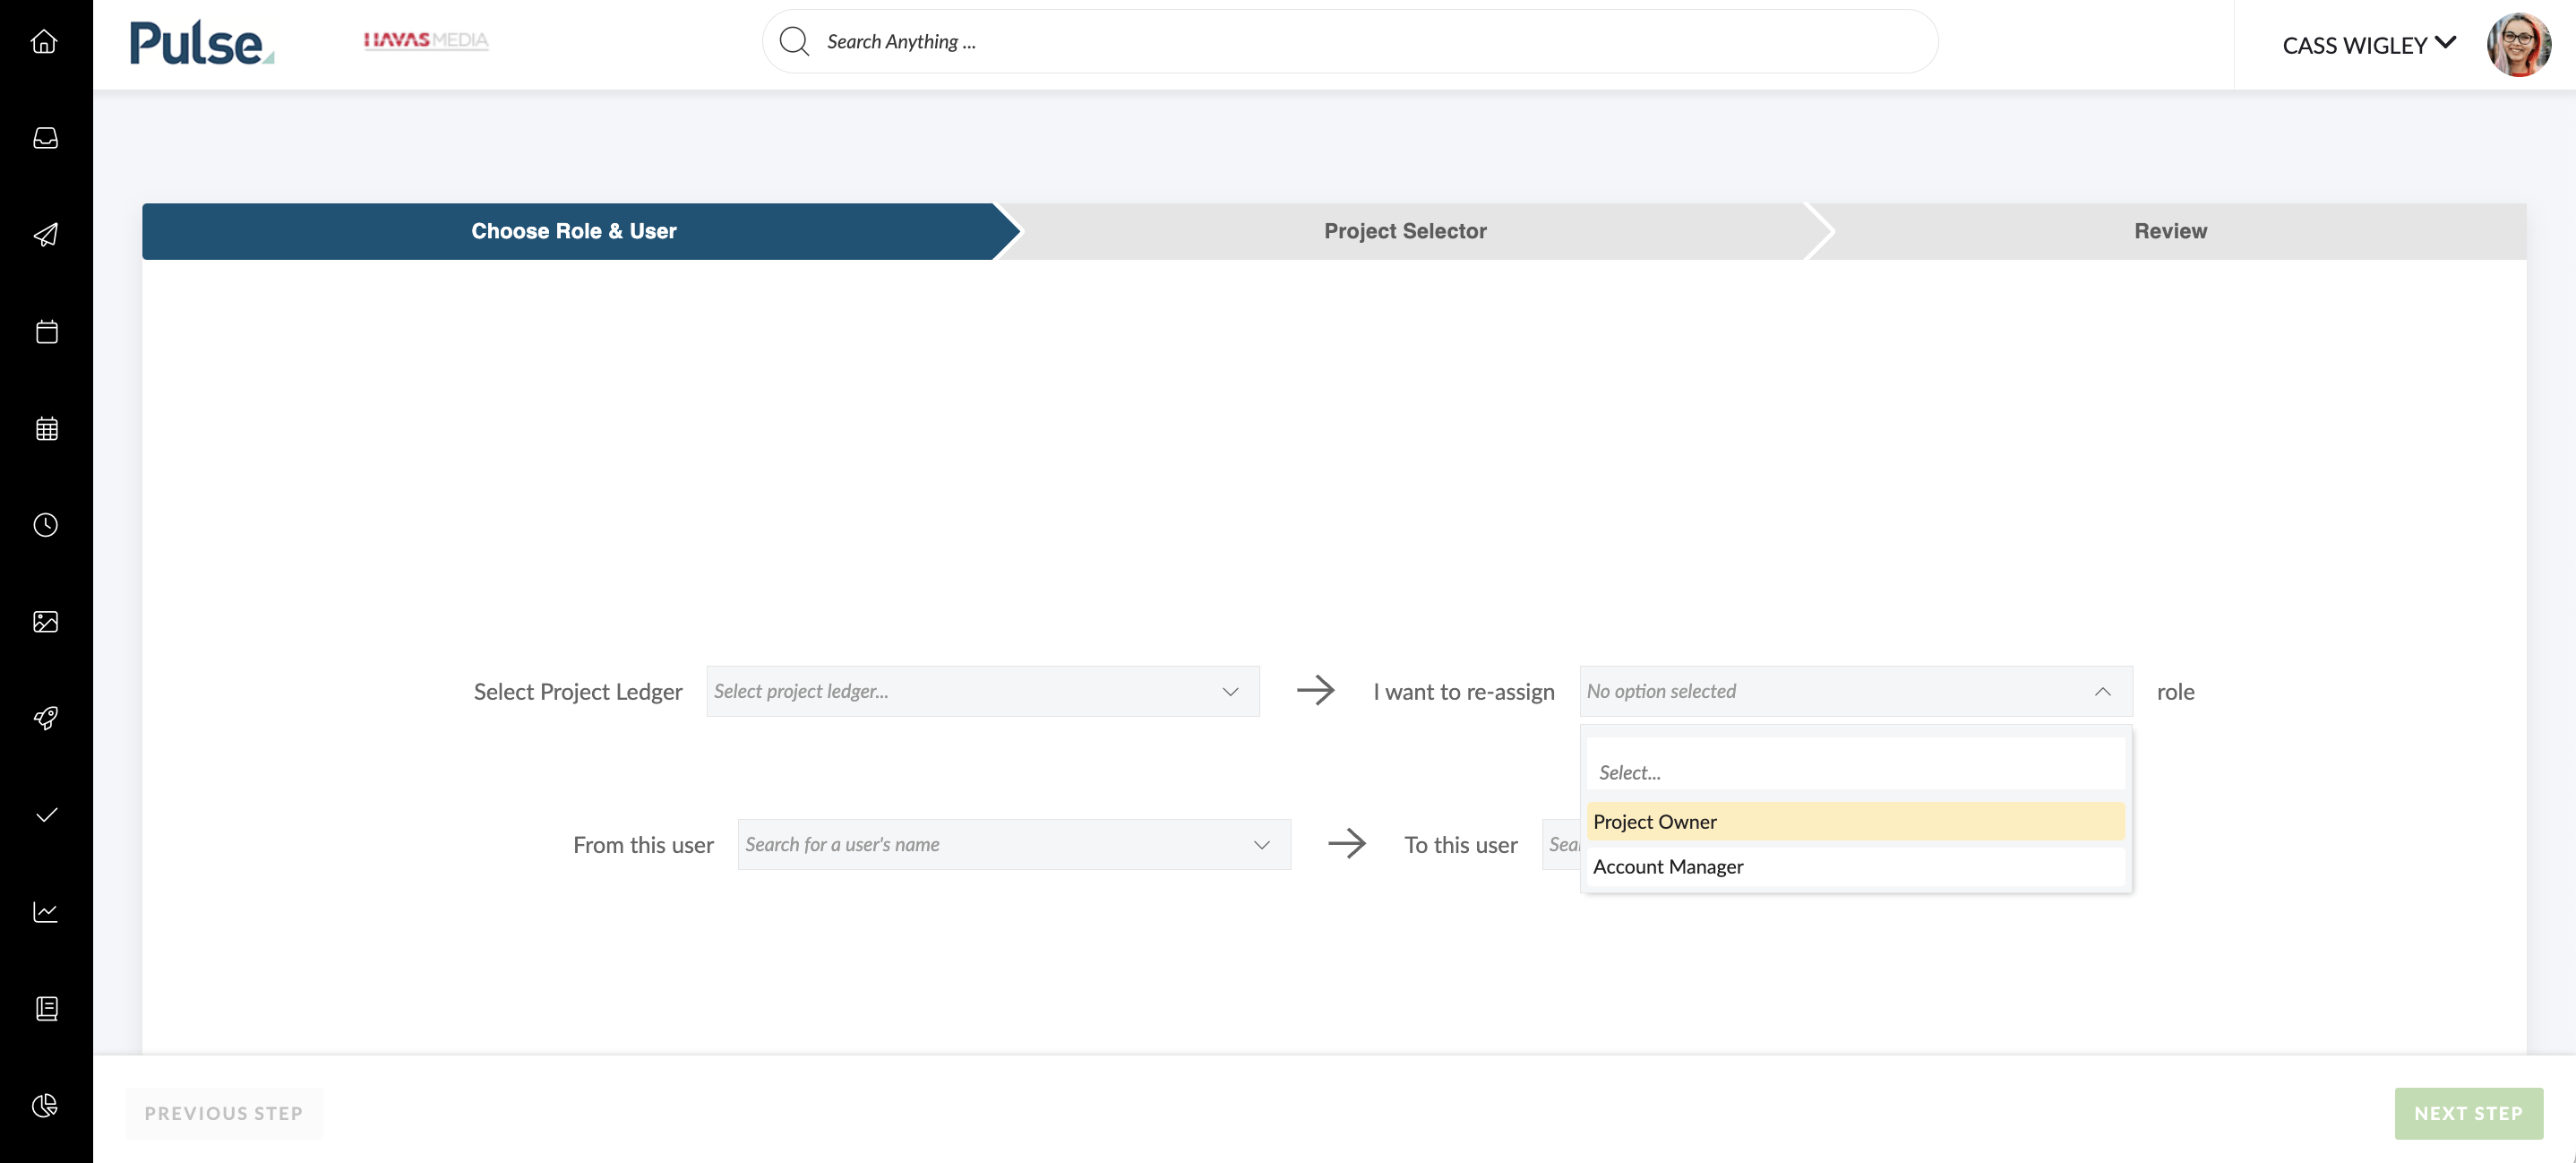Open the ledger book icon in sidebar
The height and width of the screenshot is (1163, 2576).
coord(45,1008)
